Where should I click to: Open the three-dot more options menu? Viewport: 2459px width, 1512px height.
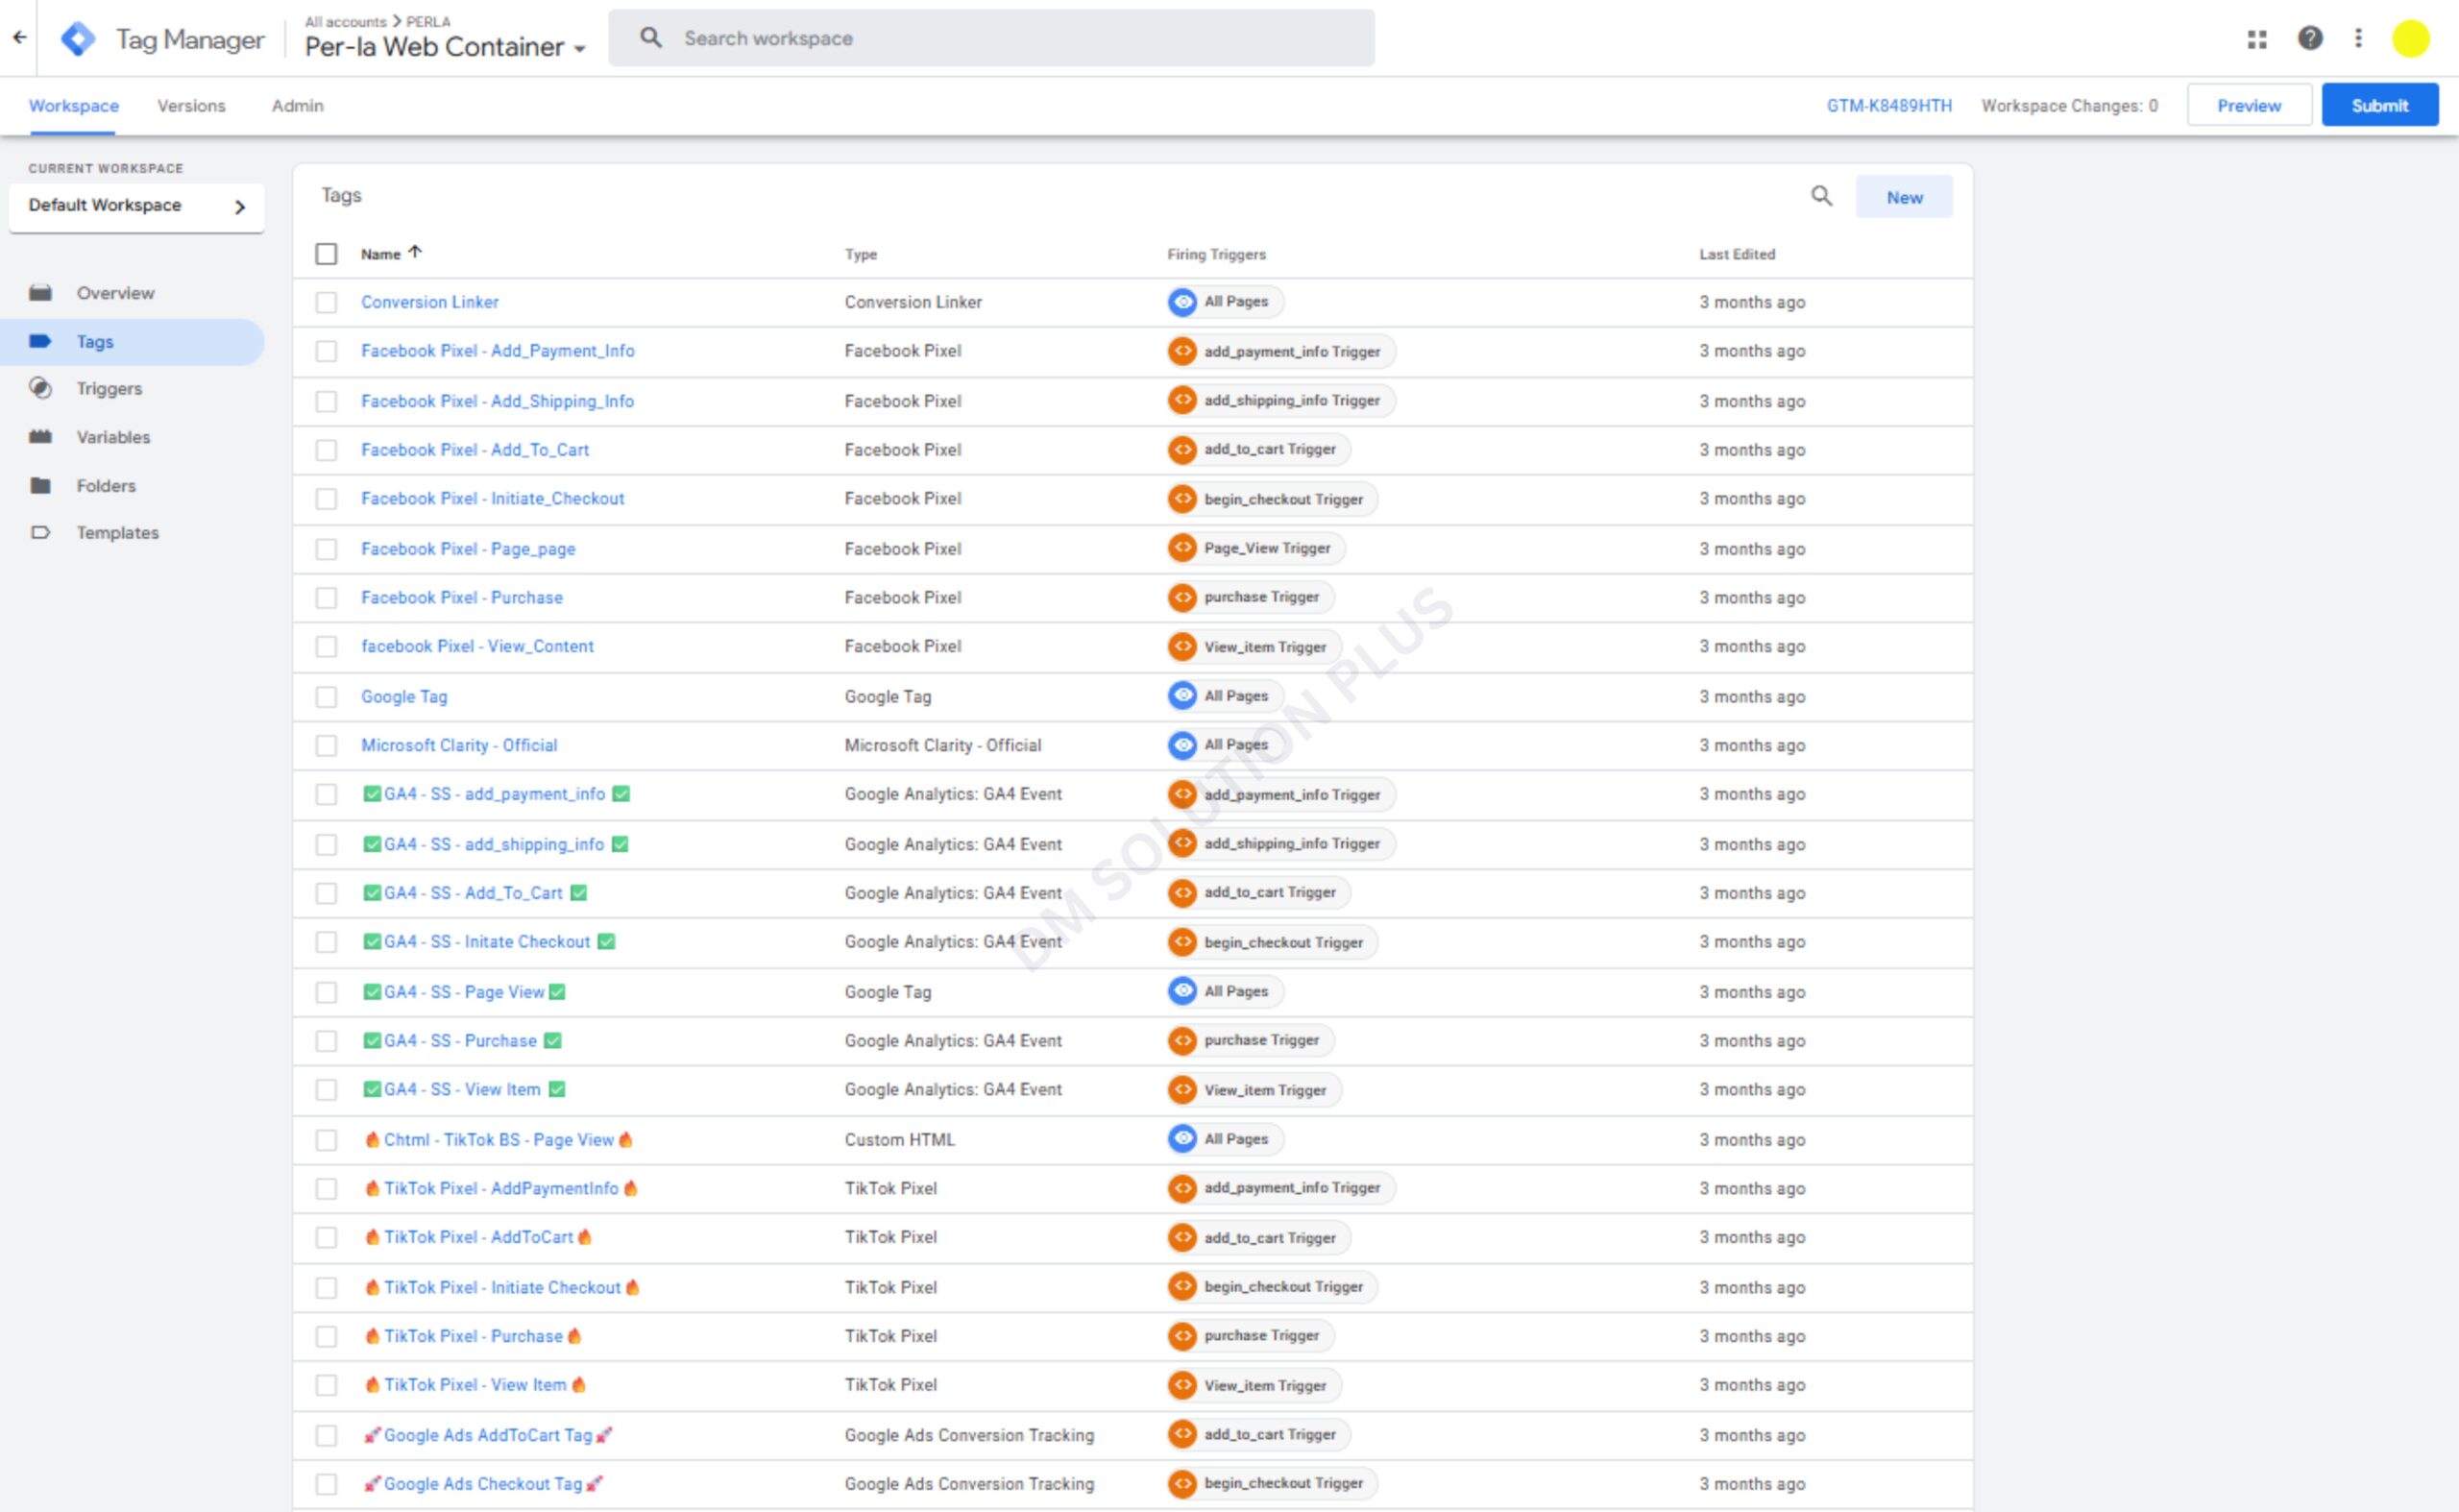pos(2358,39)
